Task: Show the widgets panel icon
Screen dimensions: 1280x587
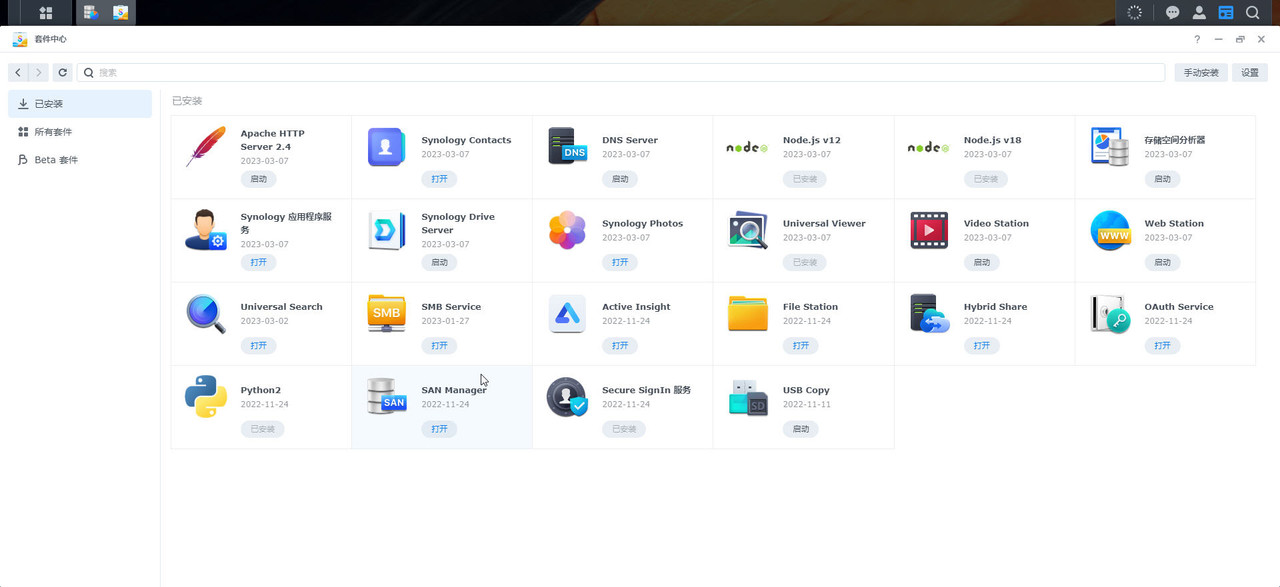Action: [x=1226, y=13]
